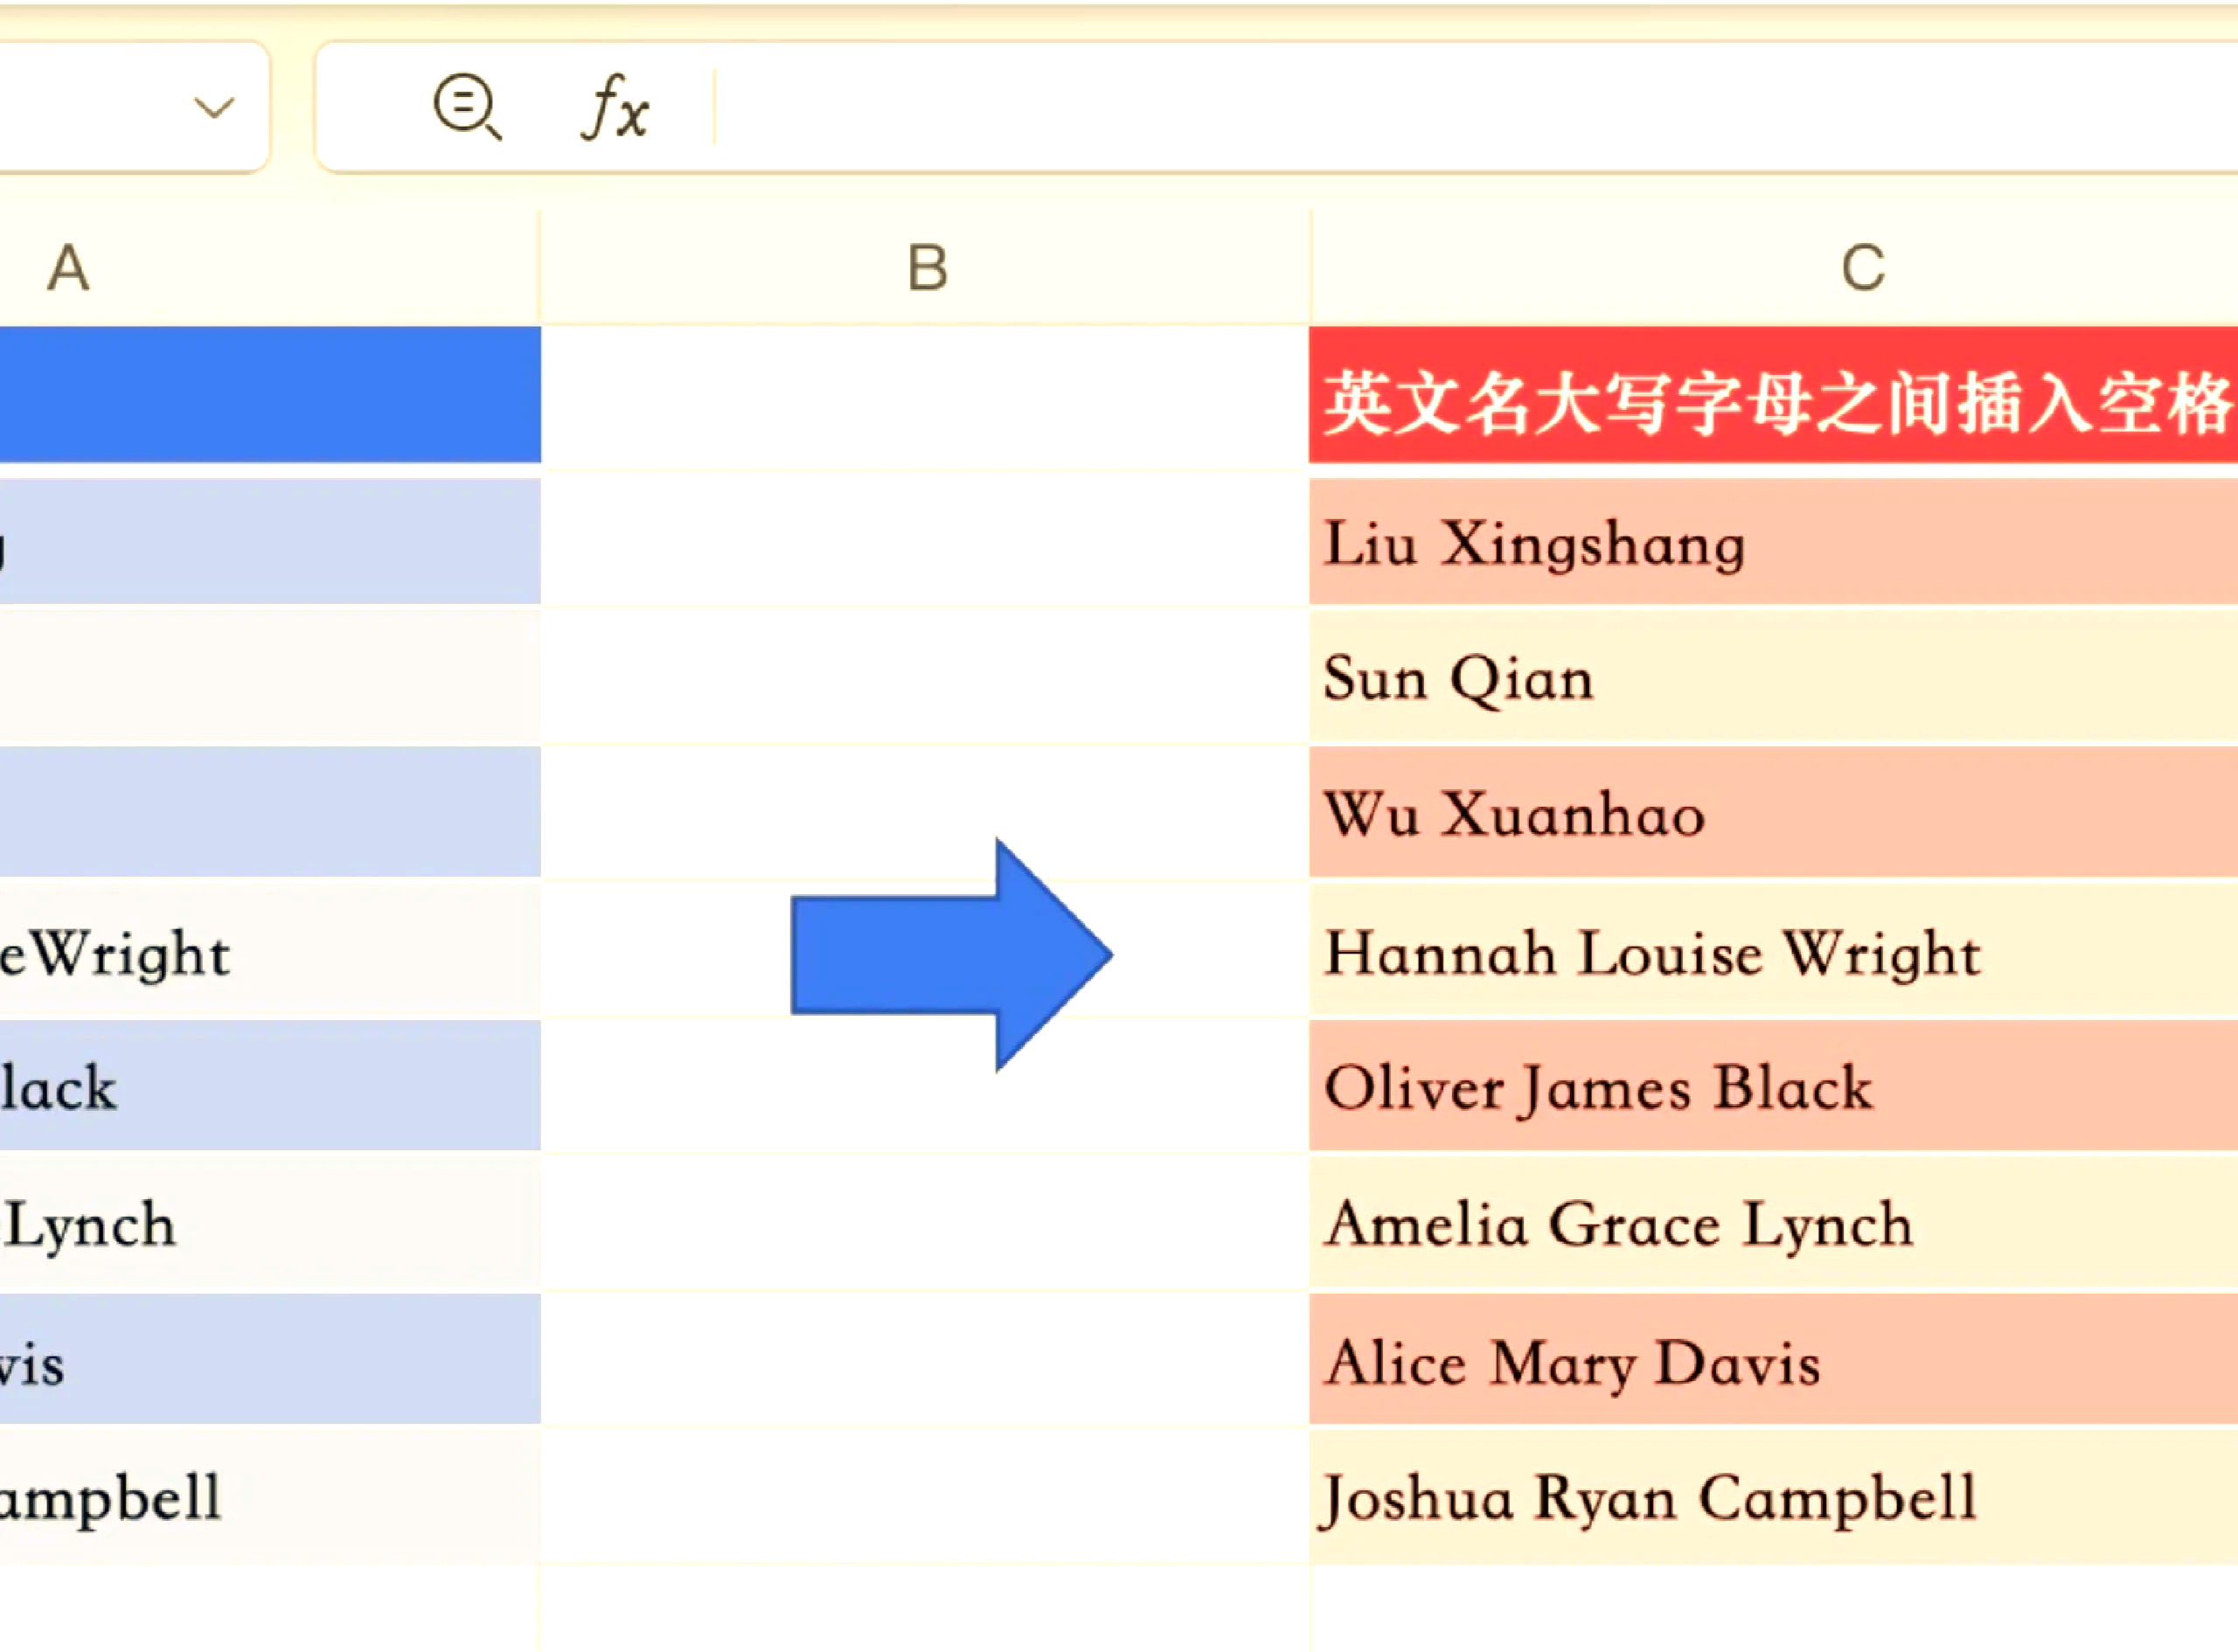Select the cell containing Liu Xingshang
Viewport: 2238px width, 1652px height.
click(1772, 543)
